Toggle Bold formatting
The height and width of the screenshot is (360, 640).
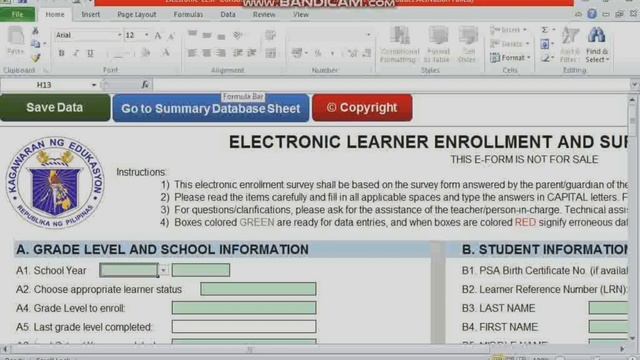pyautogui.click(x=61, y=53)
